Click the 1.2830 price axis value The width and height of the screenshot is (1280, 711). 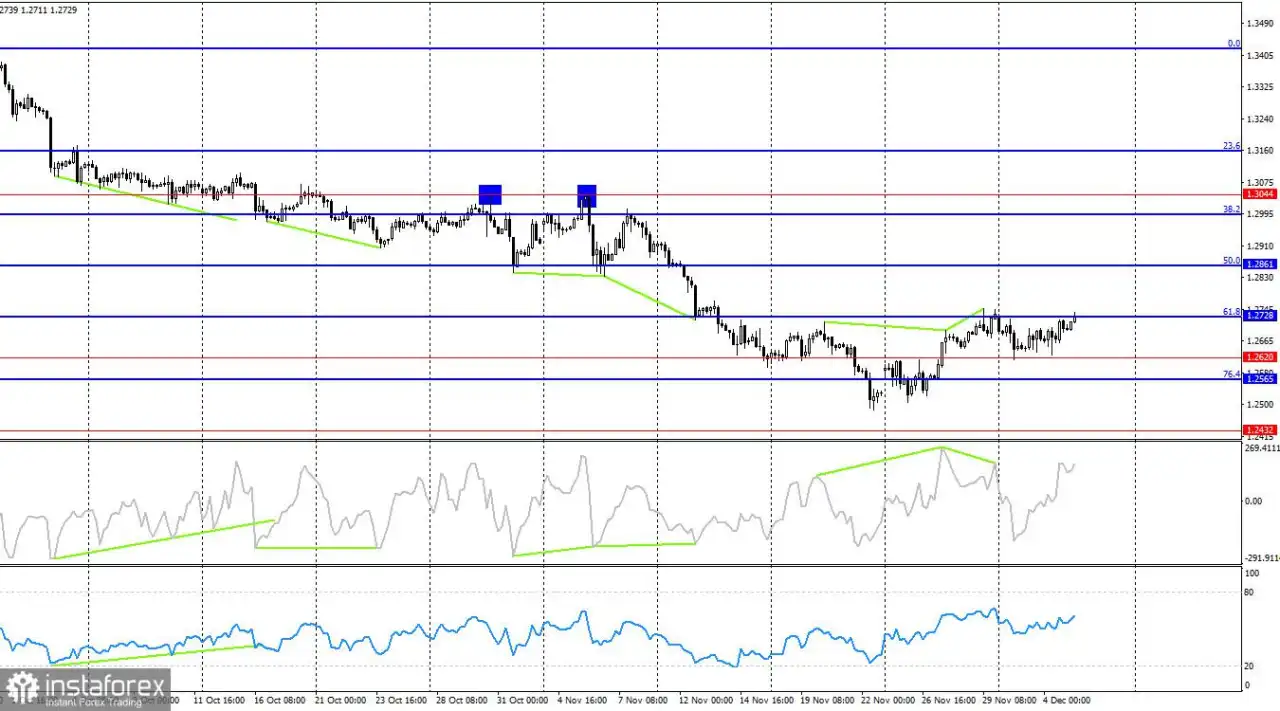click(x=1258, y=277)
